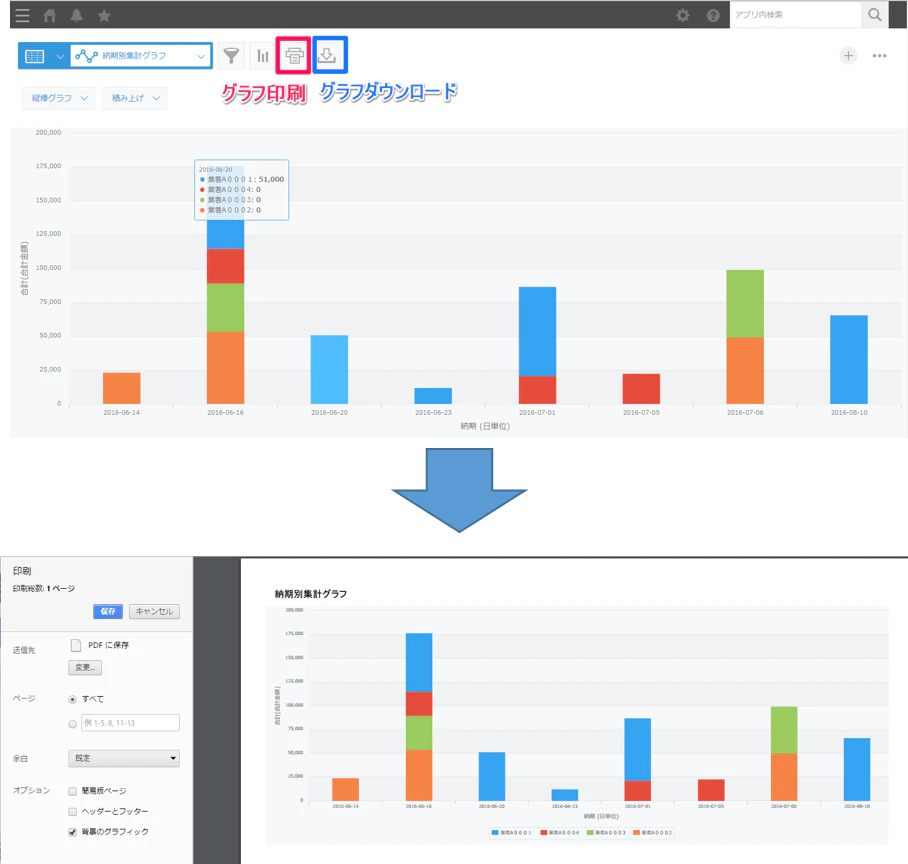Click the キャンセル button
The image size is (908, 864).
click(x=155, y=611)
